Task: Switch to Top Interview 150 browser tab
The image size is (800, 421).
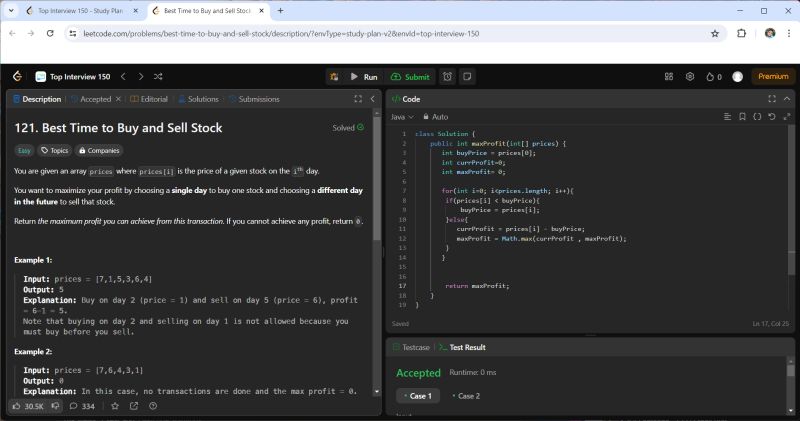Action: pos(82,11)
